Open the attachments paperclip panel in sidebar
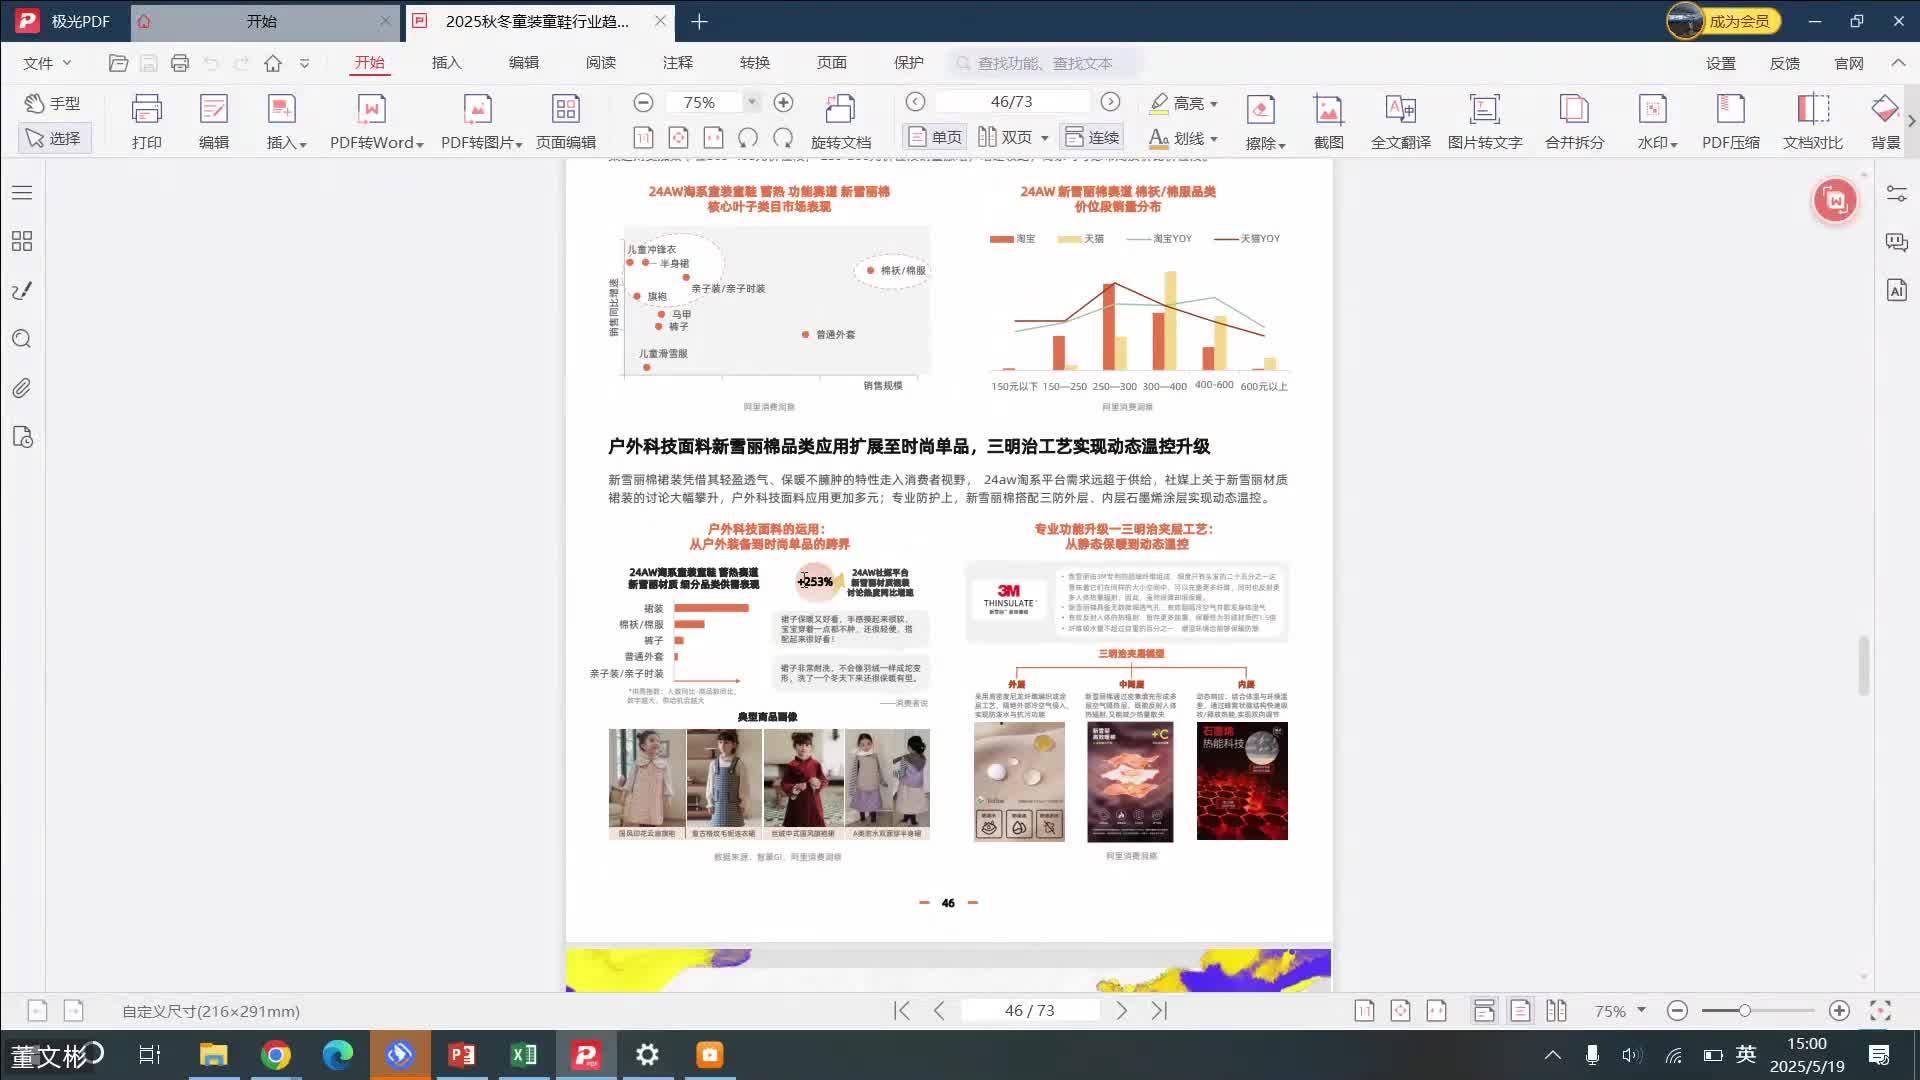This screenshot has height=1080, width=1920. (22, 388)
